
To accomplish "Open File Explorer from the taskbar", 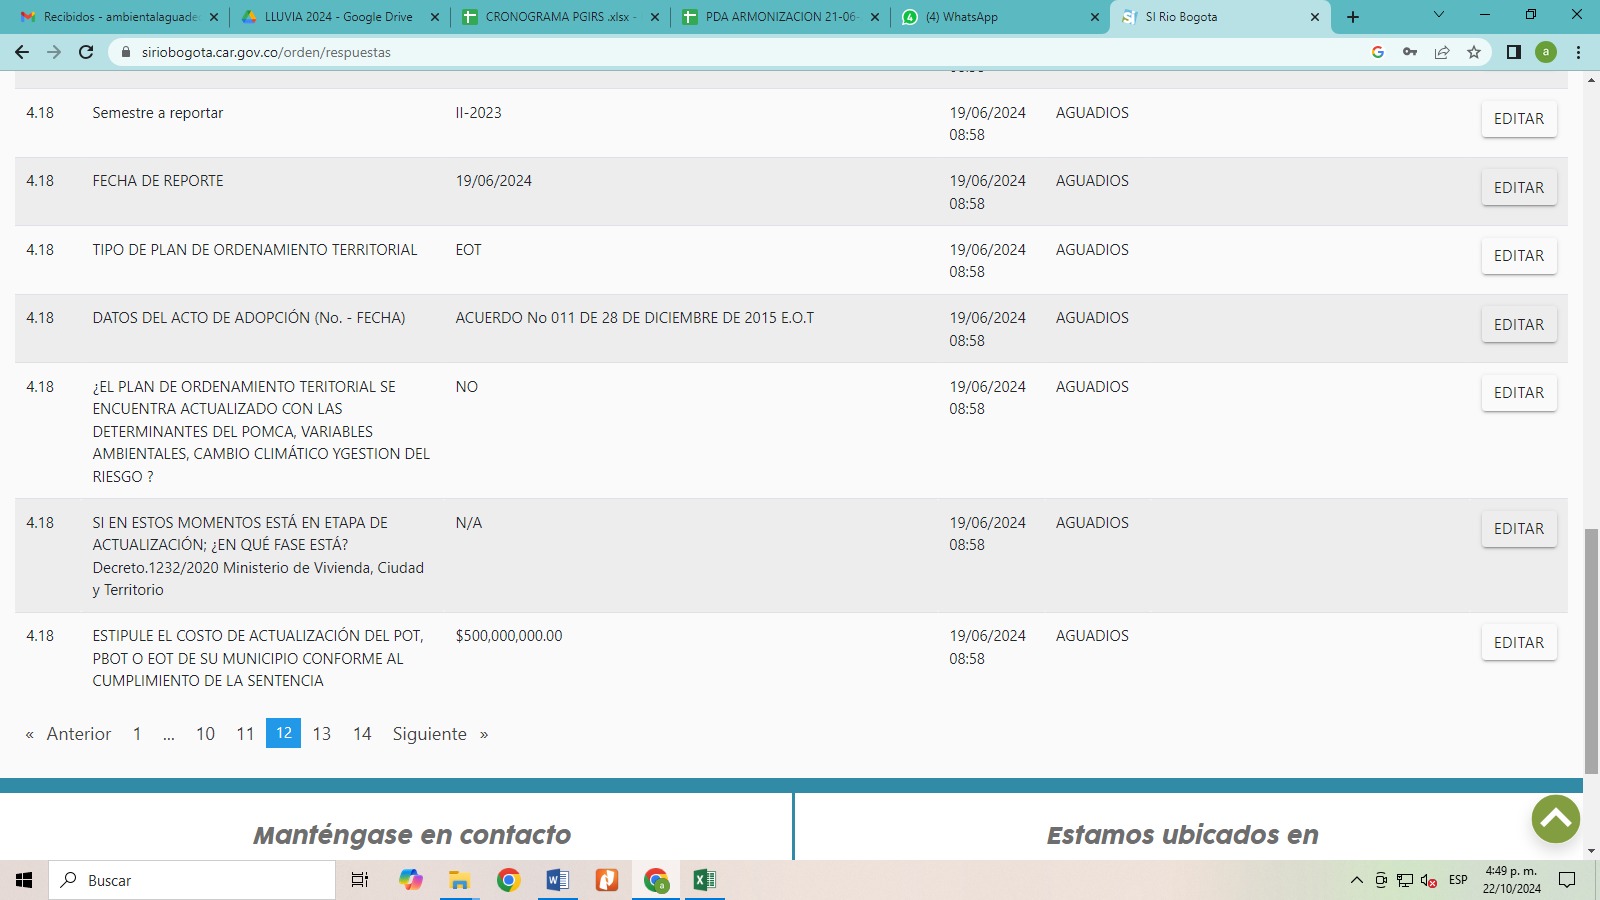I will point(459,880).
